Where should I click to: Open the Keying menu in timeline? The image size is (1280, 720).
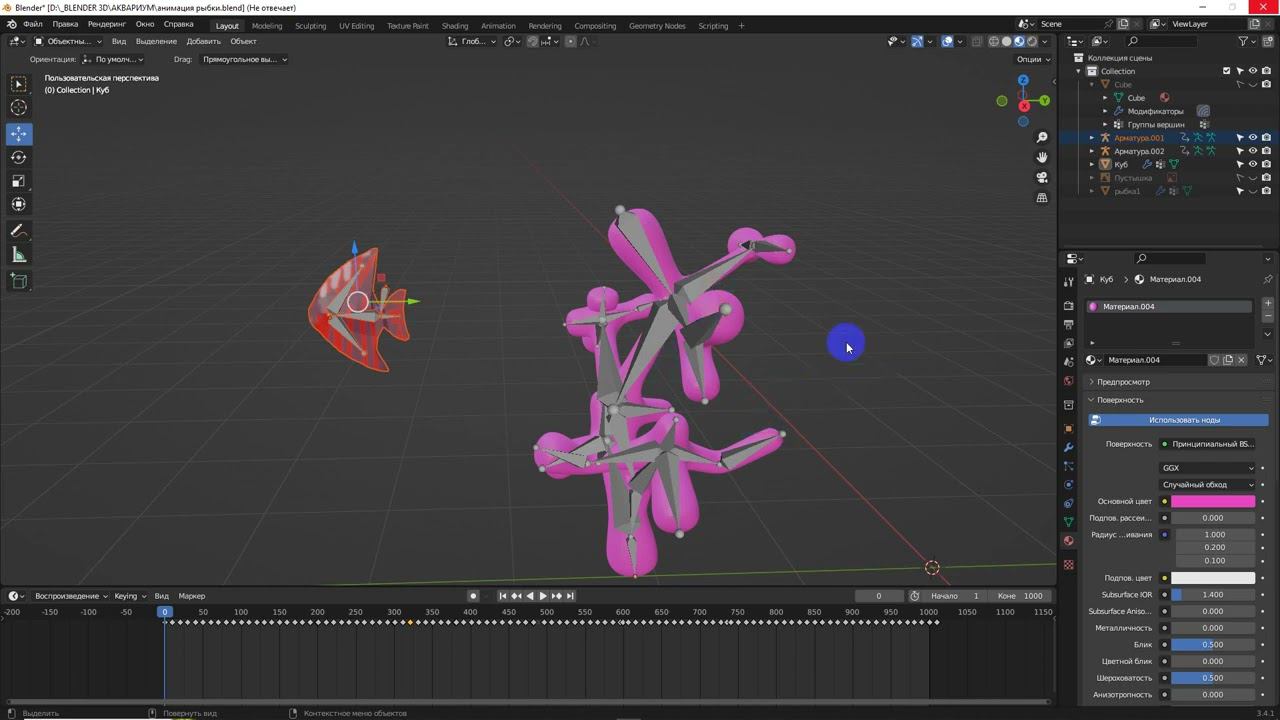(129, 596)
